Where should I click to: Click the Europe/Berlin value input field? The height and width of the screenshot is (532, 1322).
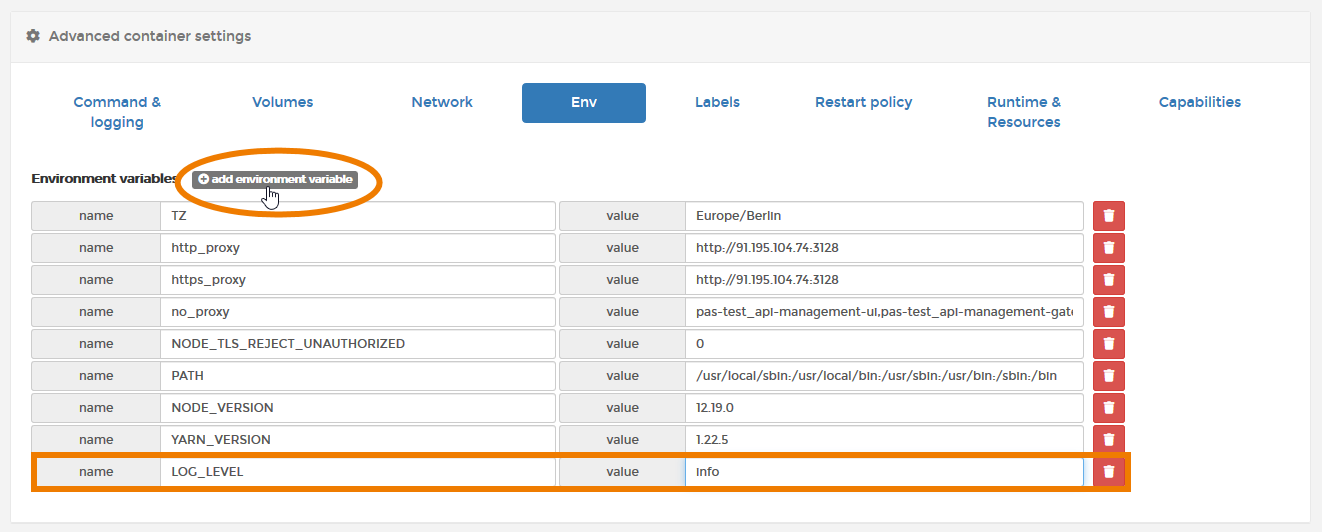click(x=884, y=216)
